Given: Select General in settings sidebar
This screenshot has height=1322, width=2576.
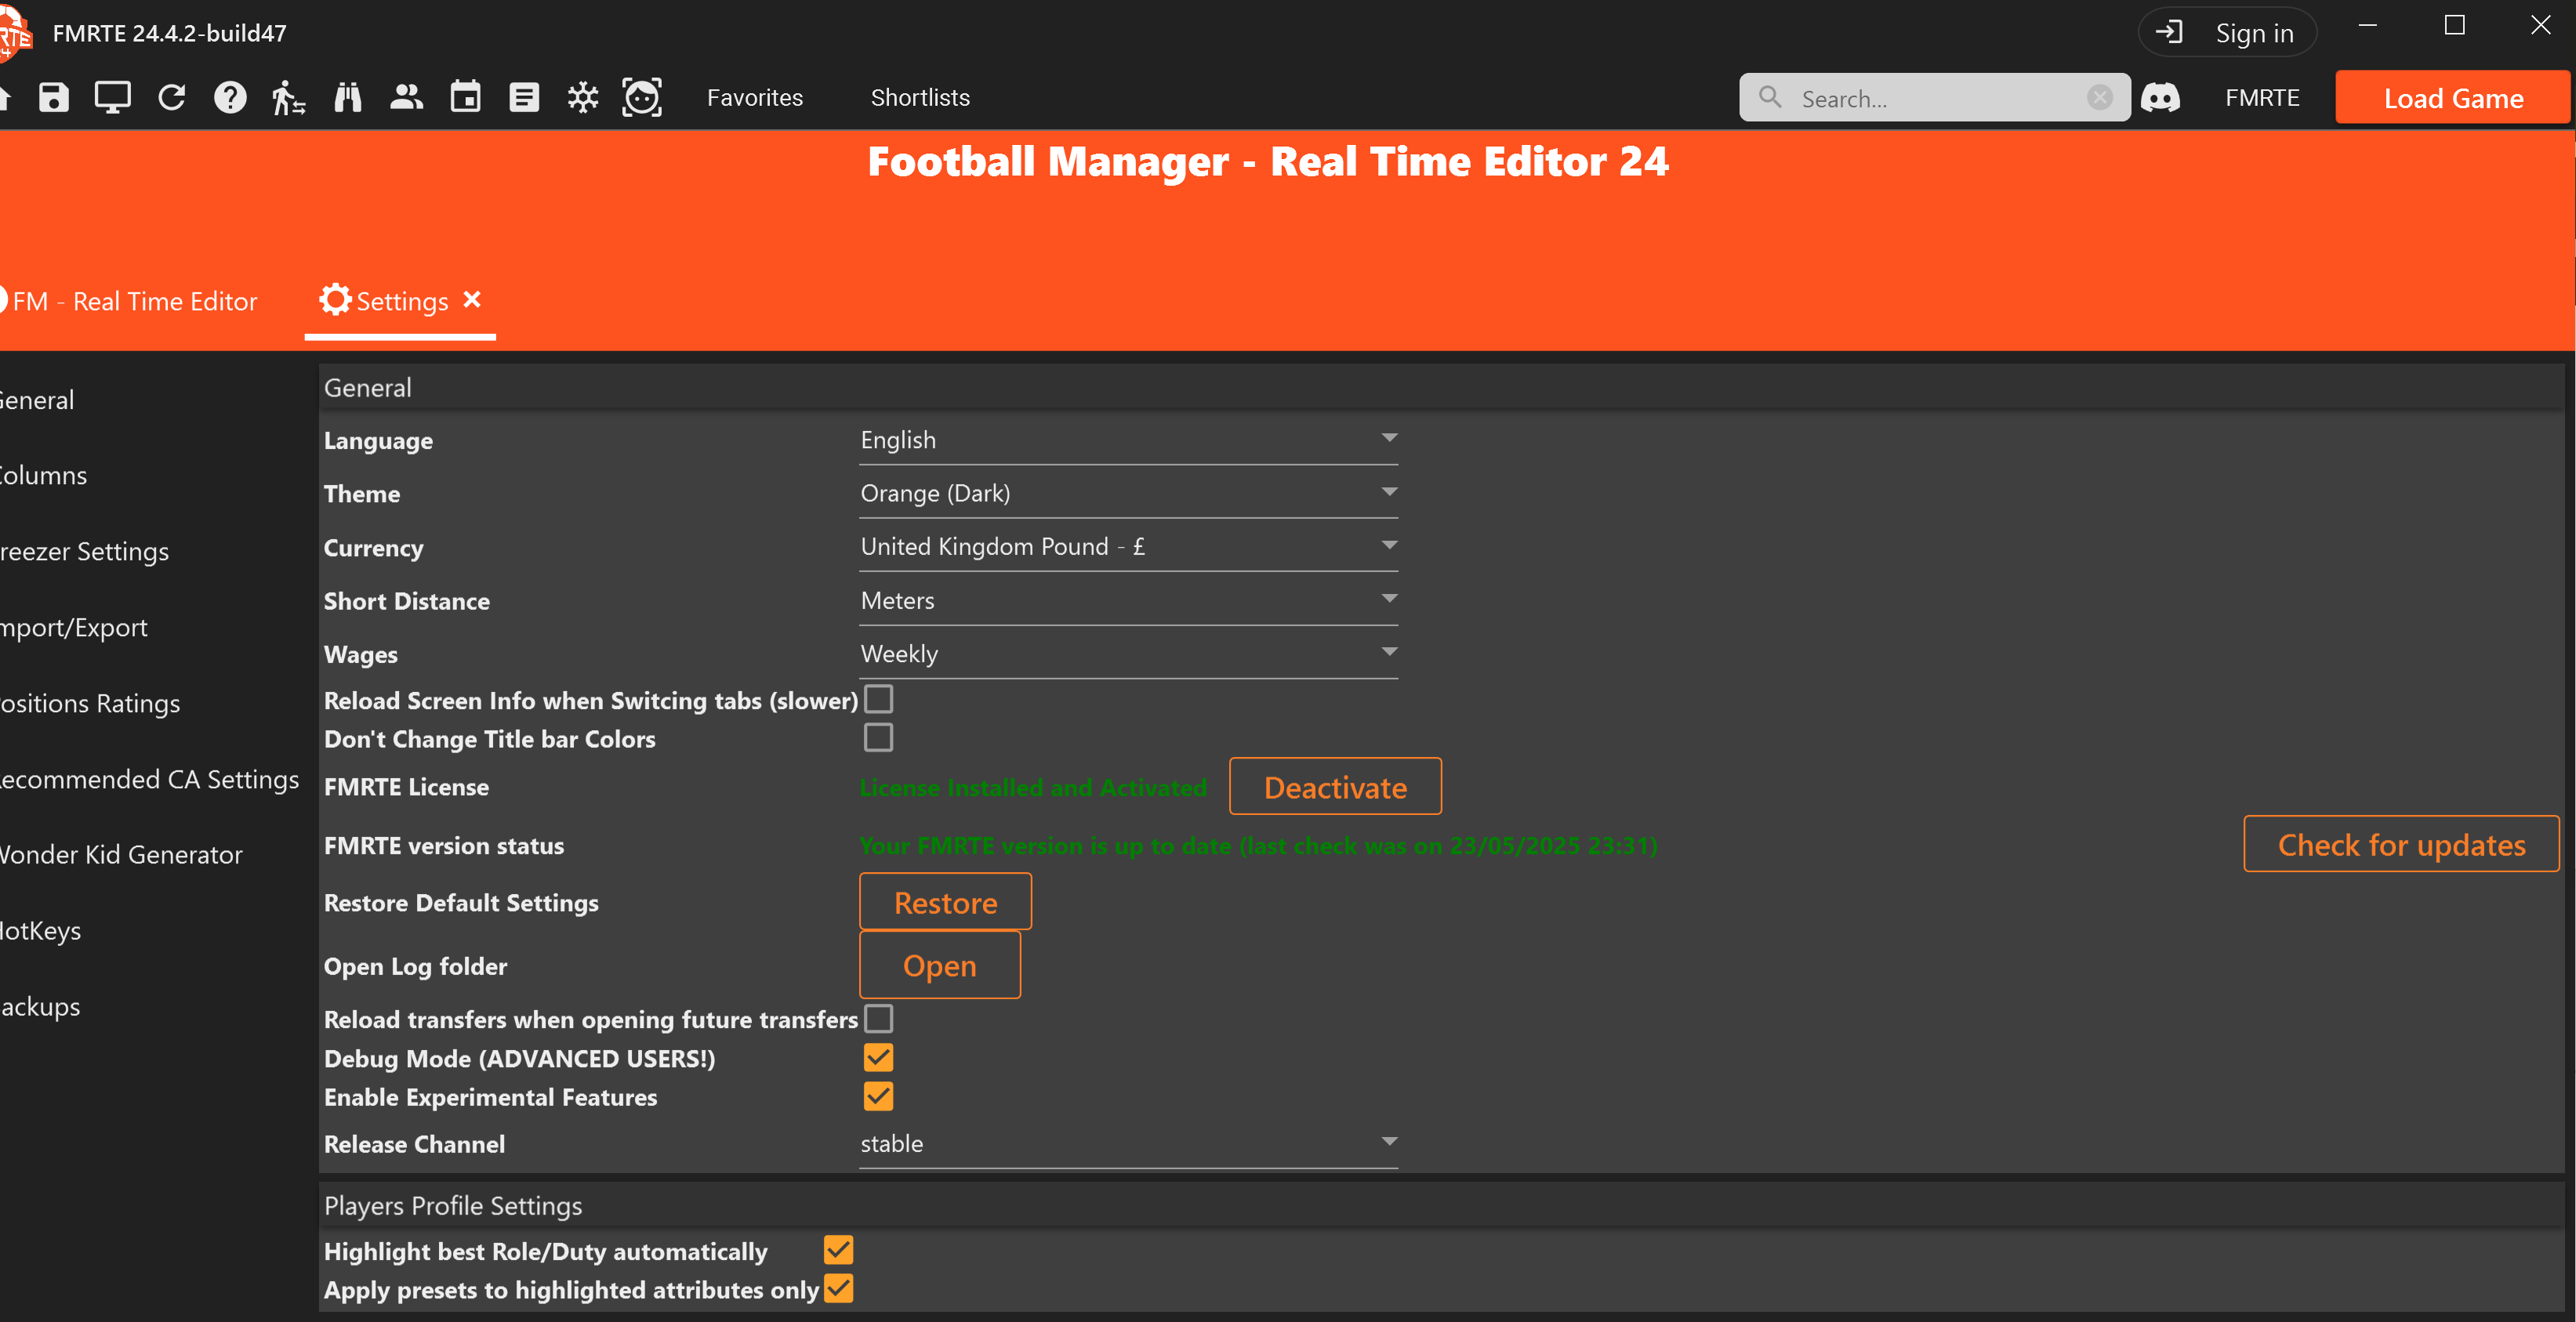Looking at the screenshot, I should click(x=37, y=400).
